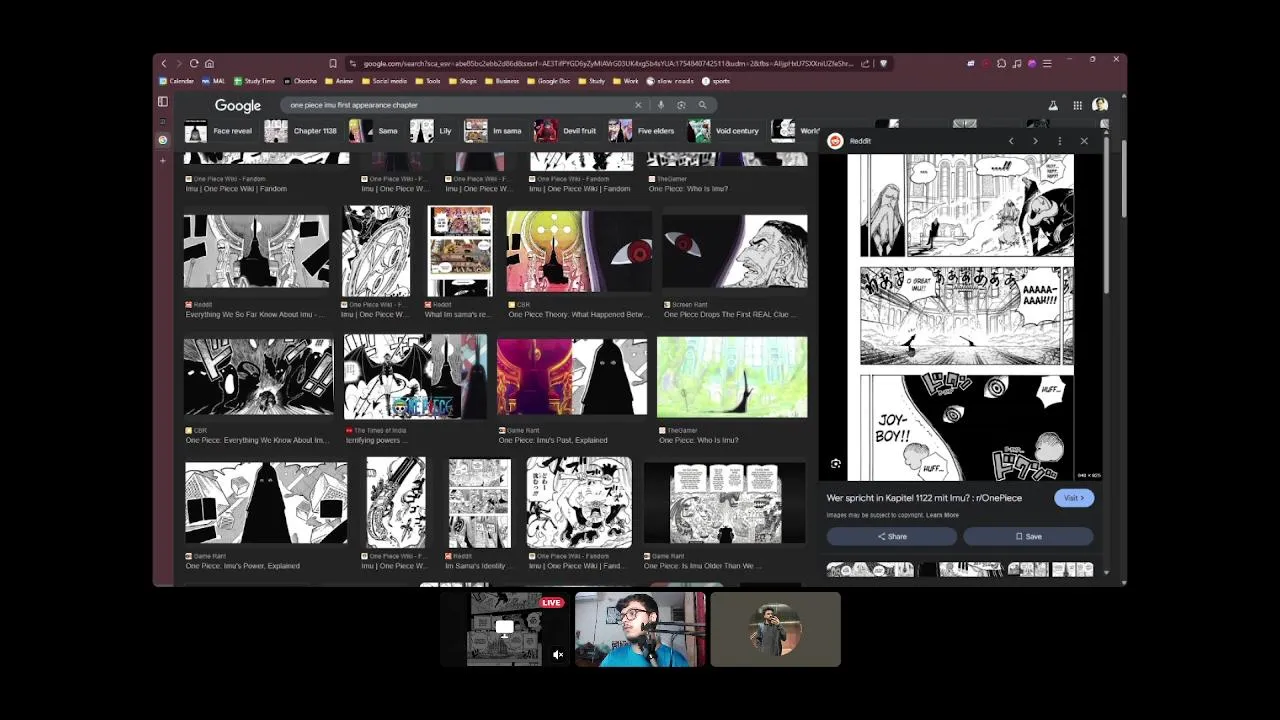The width and height of the screenshot is (1280, 720).
Task: Expand the Shops bookmarks folder
Action: pos(463,81)
